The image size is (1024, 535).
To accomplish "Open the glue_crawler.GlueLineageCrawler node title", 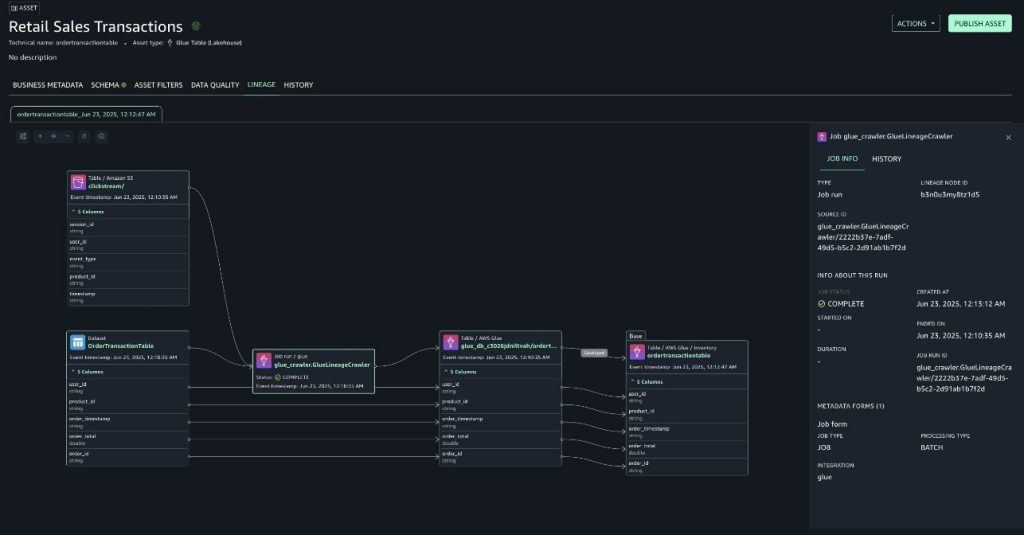I will click(x=322, y=365).
